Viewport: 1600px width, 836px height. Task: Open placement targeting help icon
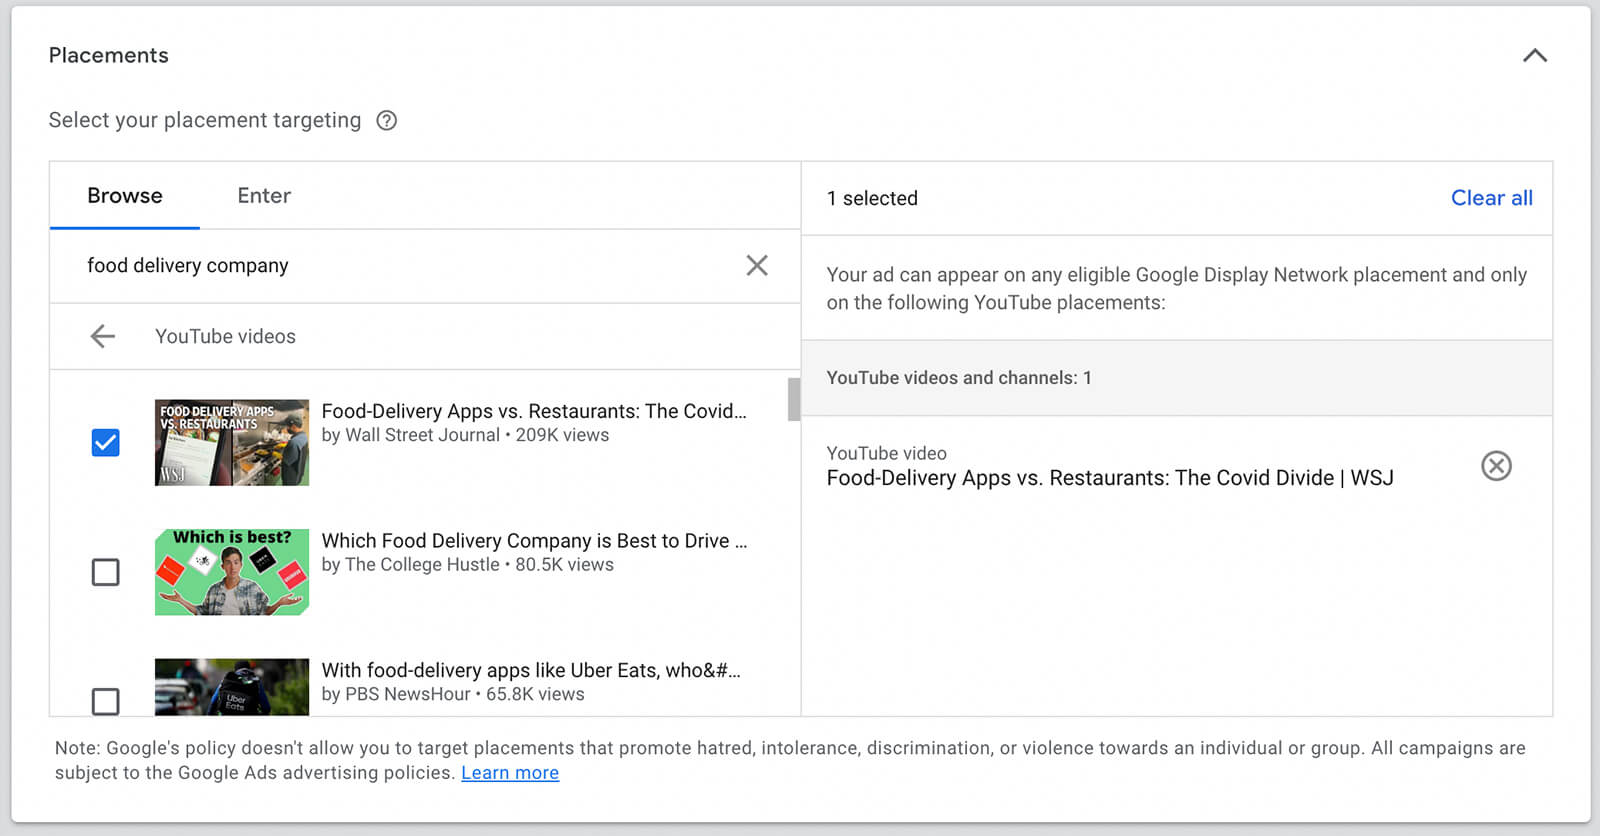coord(386,121)
